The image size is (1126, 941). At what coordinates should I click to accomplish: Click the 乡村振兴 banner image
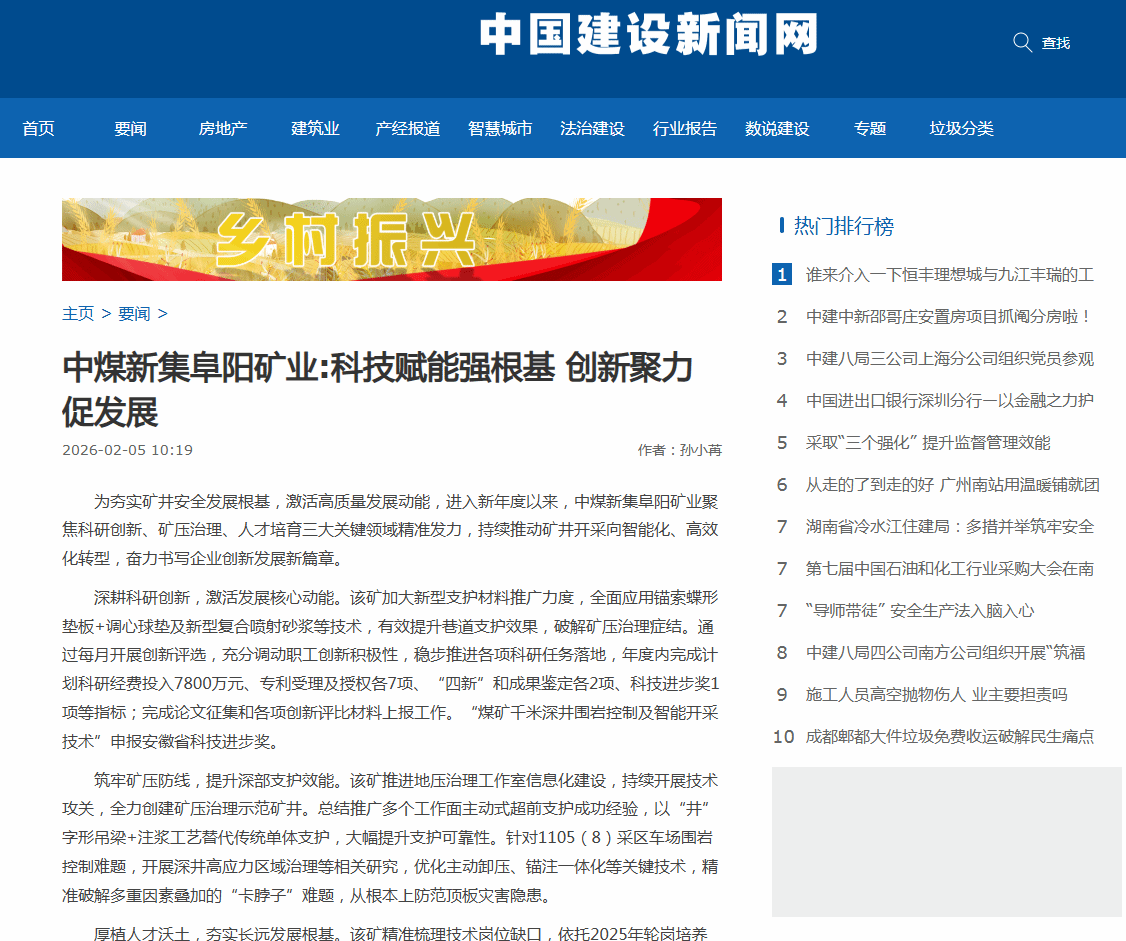click(391, 239)
